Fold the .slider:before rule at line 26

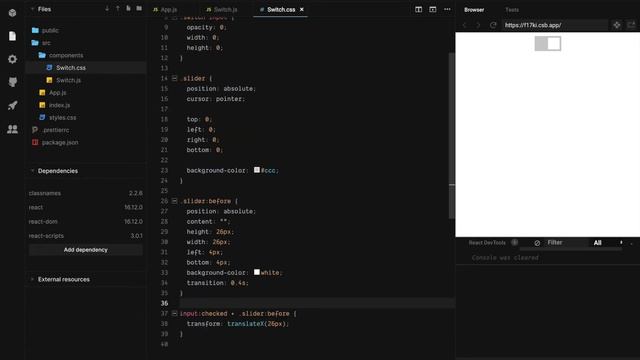pyautogui.click(x=174, y=201)
